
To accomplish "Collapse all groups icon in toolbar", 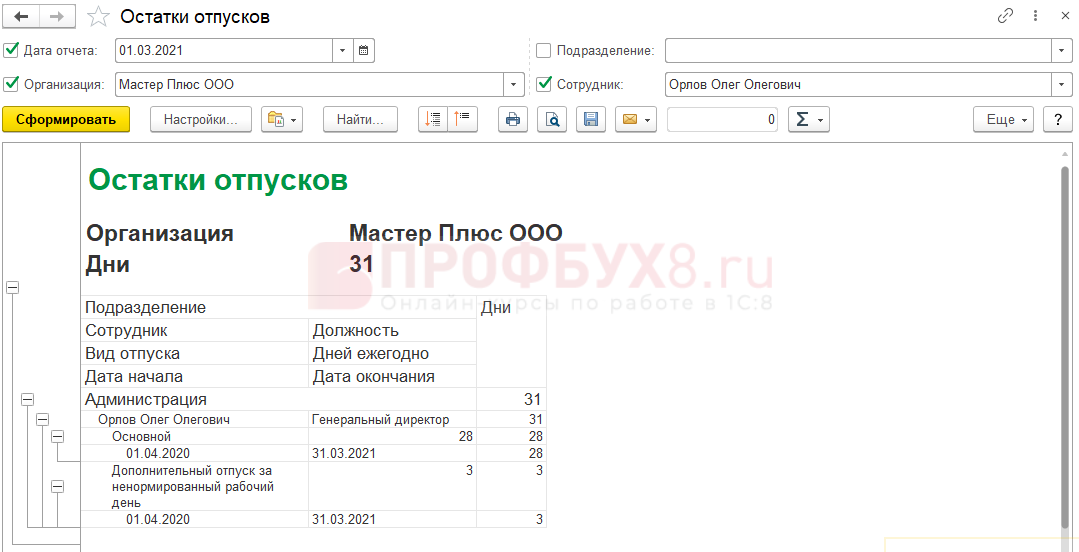I will (x=462, y=119).
